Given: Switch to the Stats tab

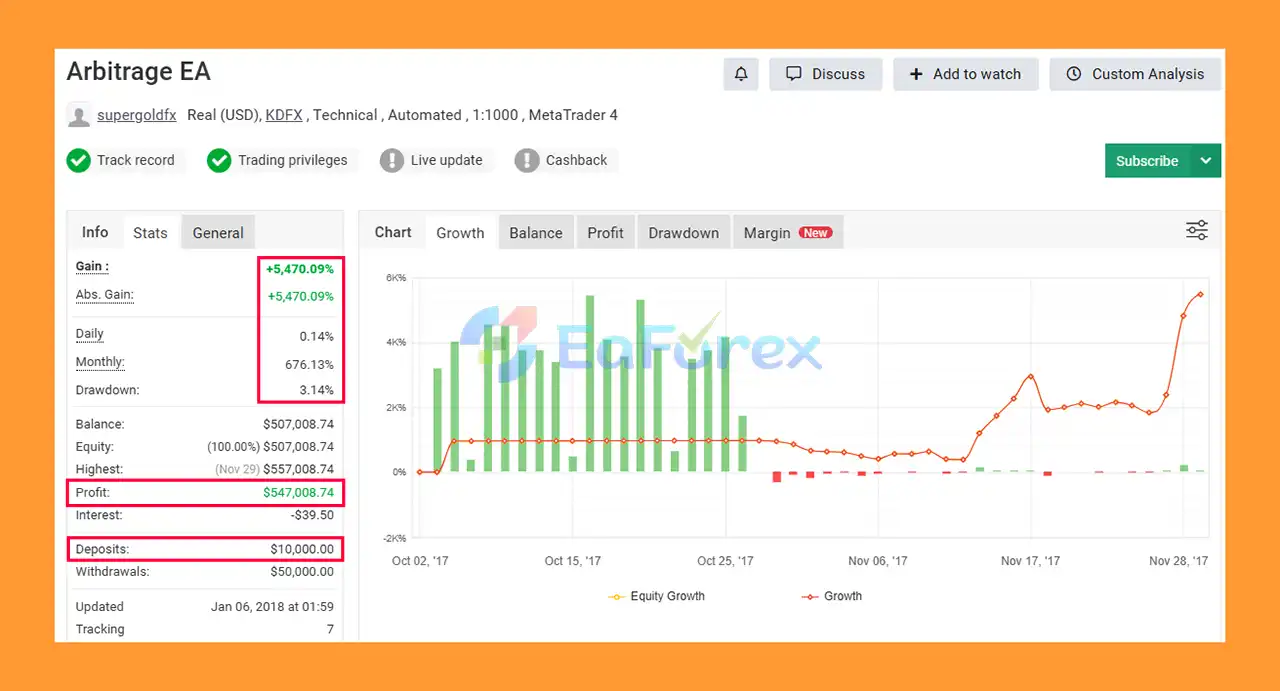Looking at the screenshot, I should click(150, 233).
